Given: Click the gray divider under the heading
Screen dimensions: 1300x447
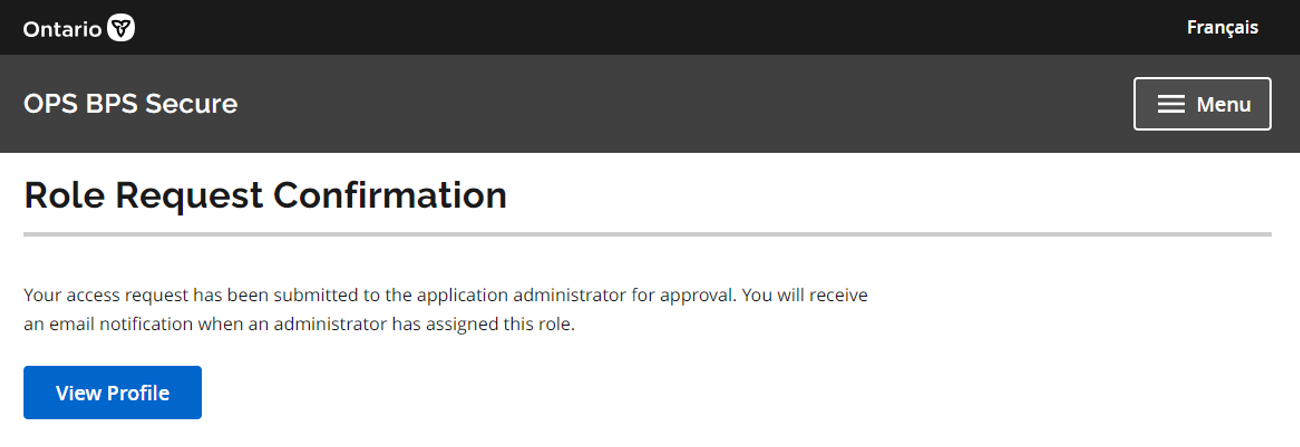Looking at the screenshot, I should [x=647, y=235].
